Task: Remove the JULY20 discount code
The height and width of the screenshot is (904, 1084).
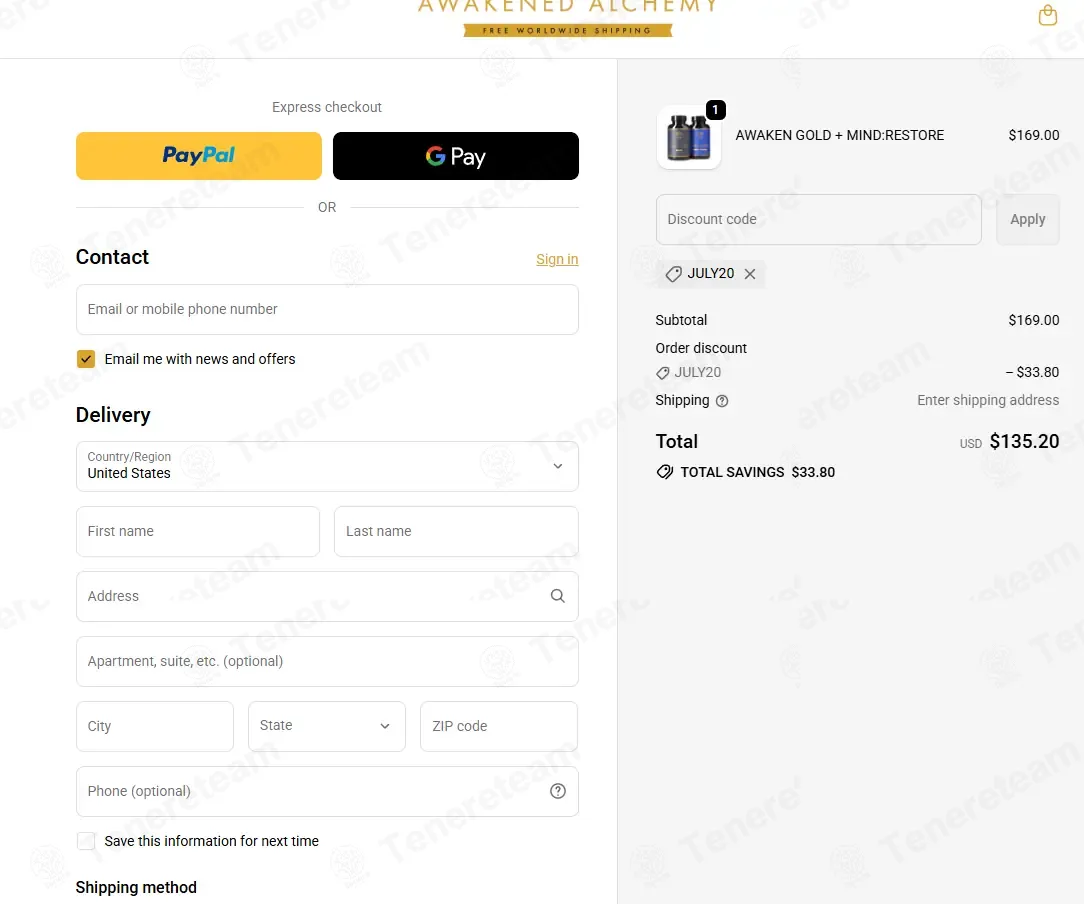Action: click(x=749, y=274)
